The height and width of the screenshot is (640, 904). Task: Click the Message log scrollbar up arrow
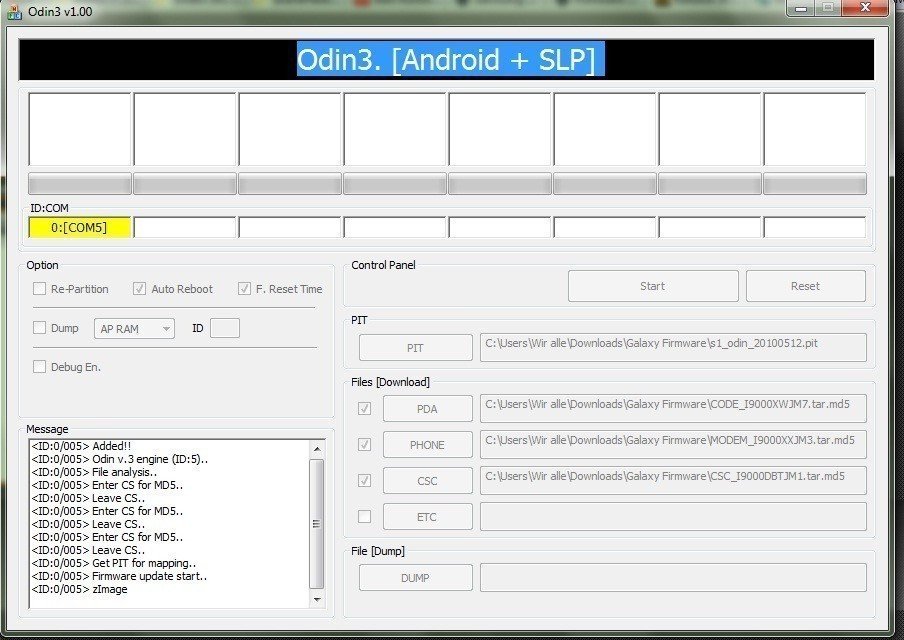(317, 449)
